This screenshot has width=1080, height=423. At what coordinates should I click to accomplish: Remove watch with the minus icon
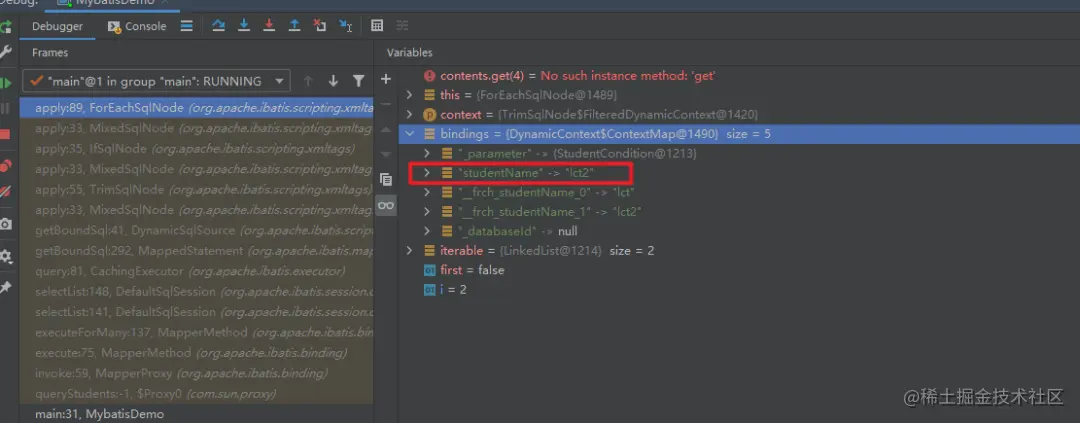coord(386,104)
